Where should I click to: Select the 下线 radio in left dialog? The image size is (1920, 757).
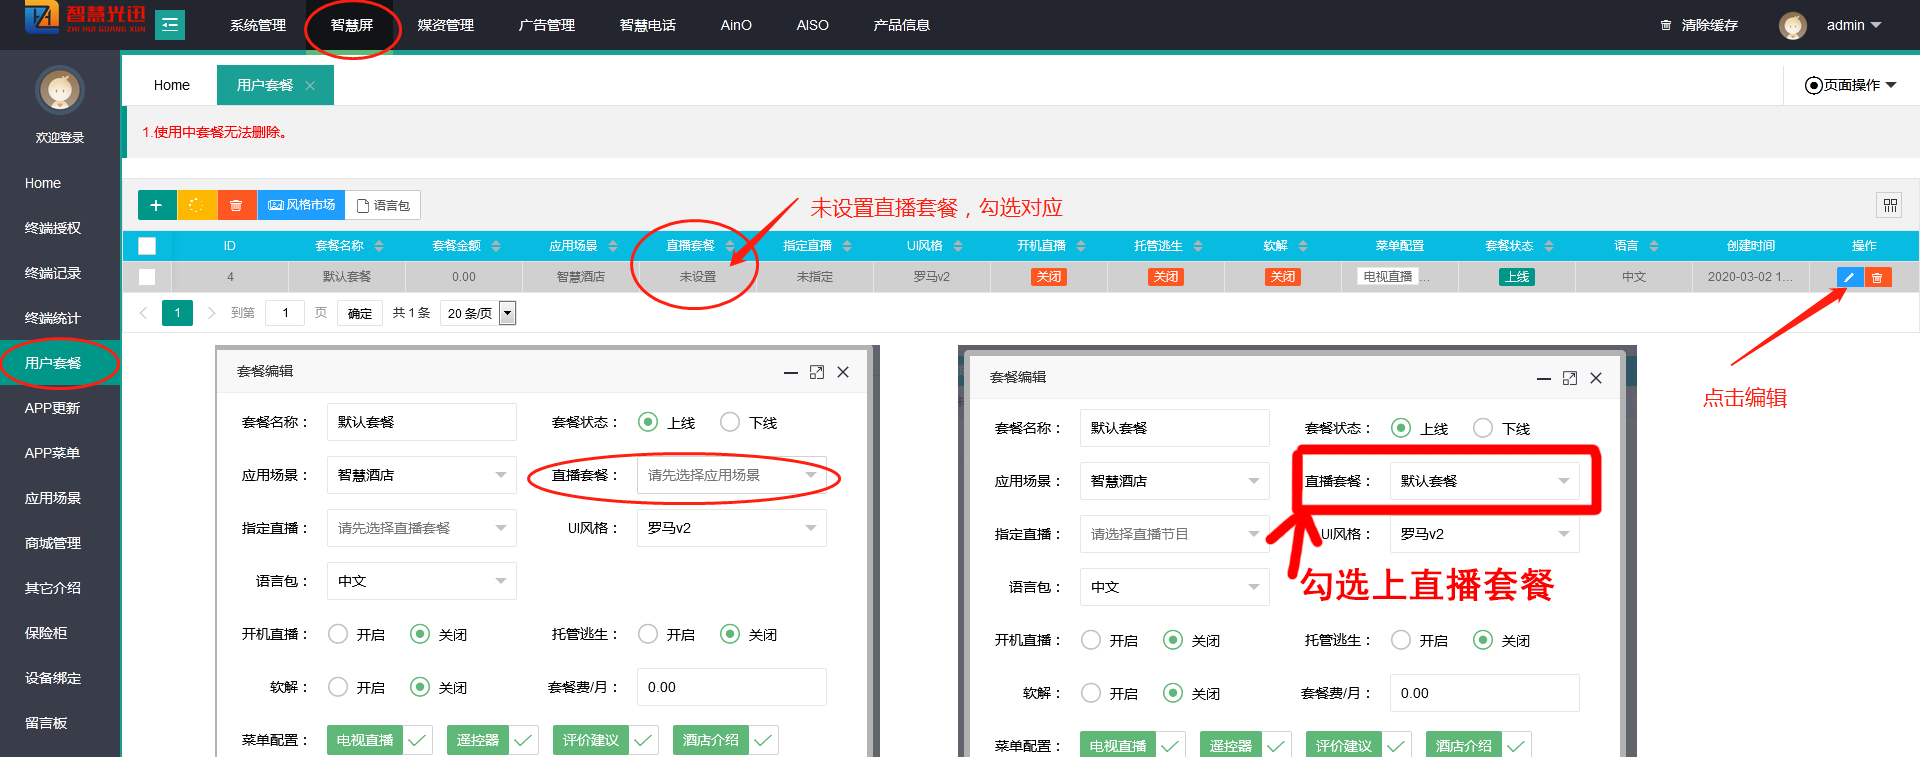[730, 422]
